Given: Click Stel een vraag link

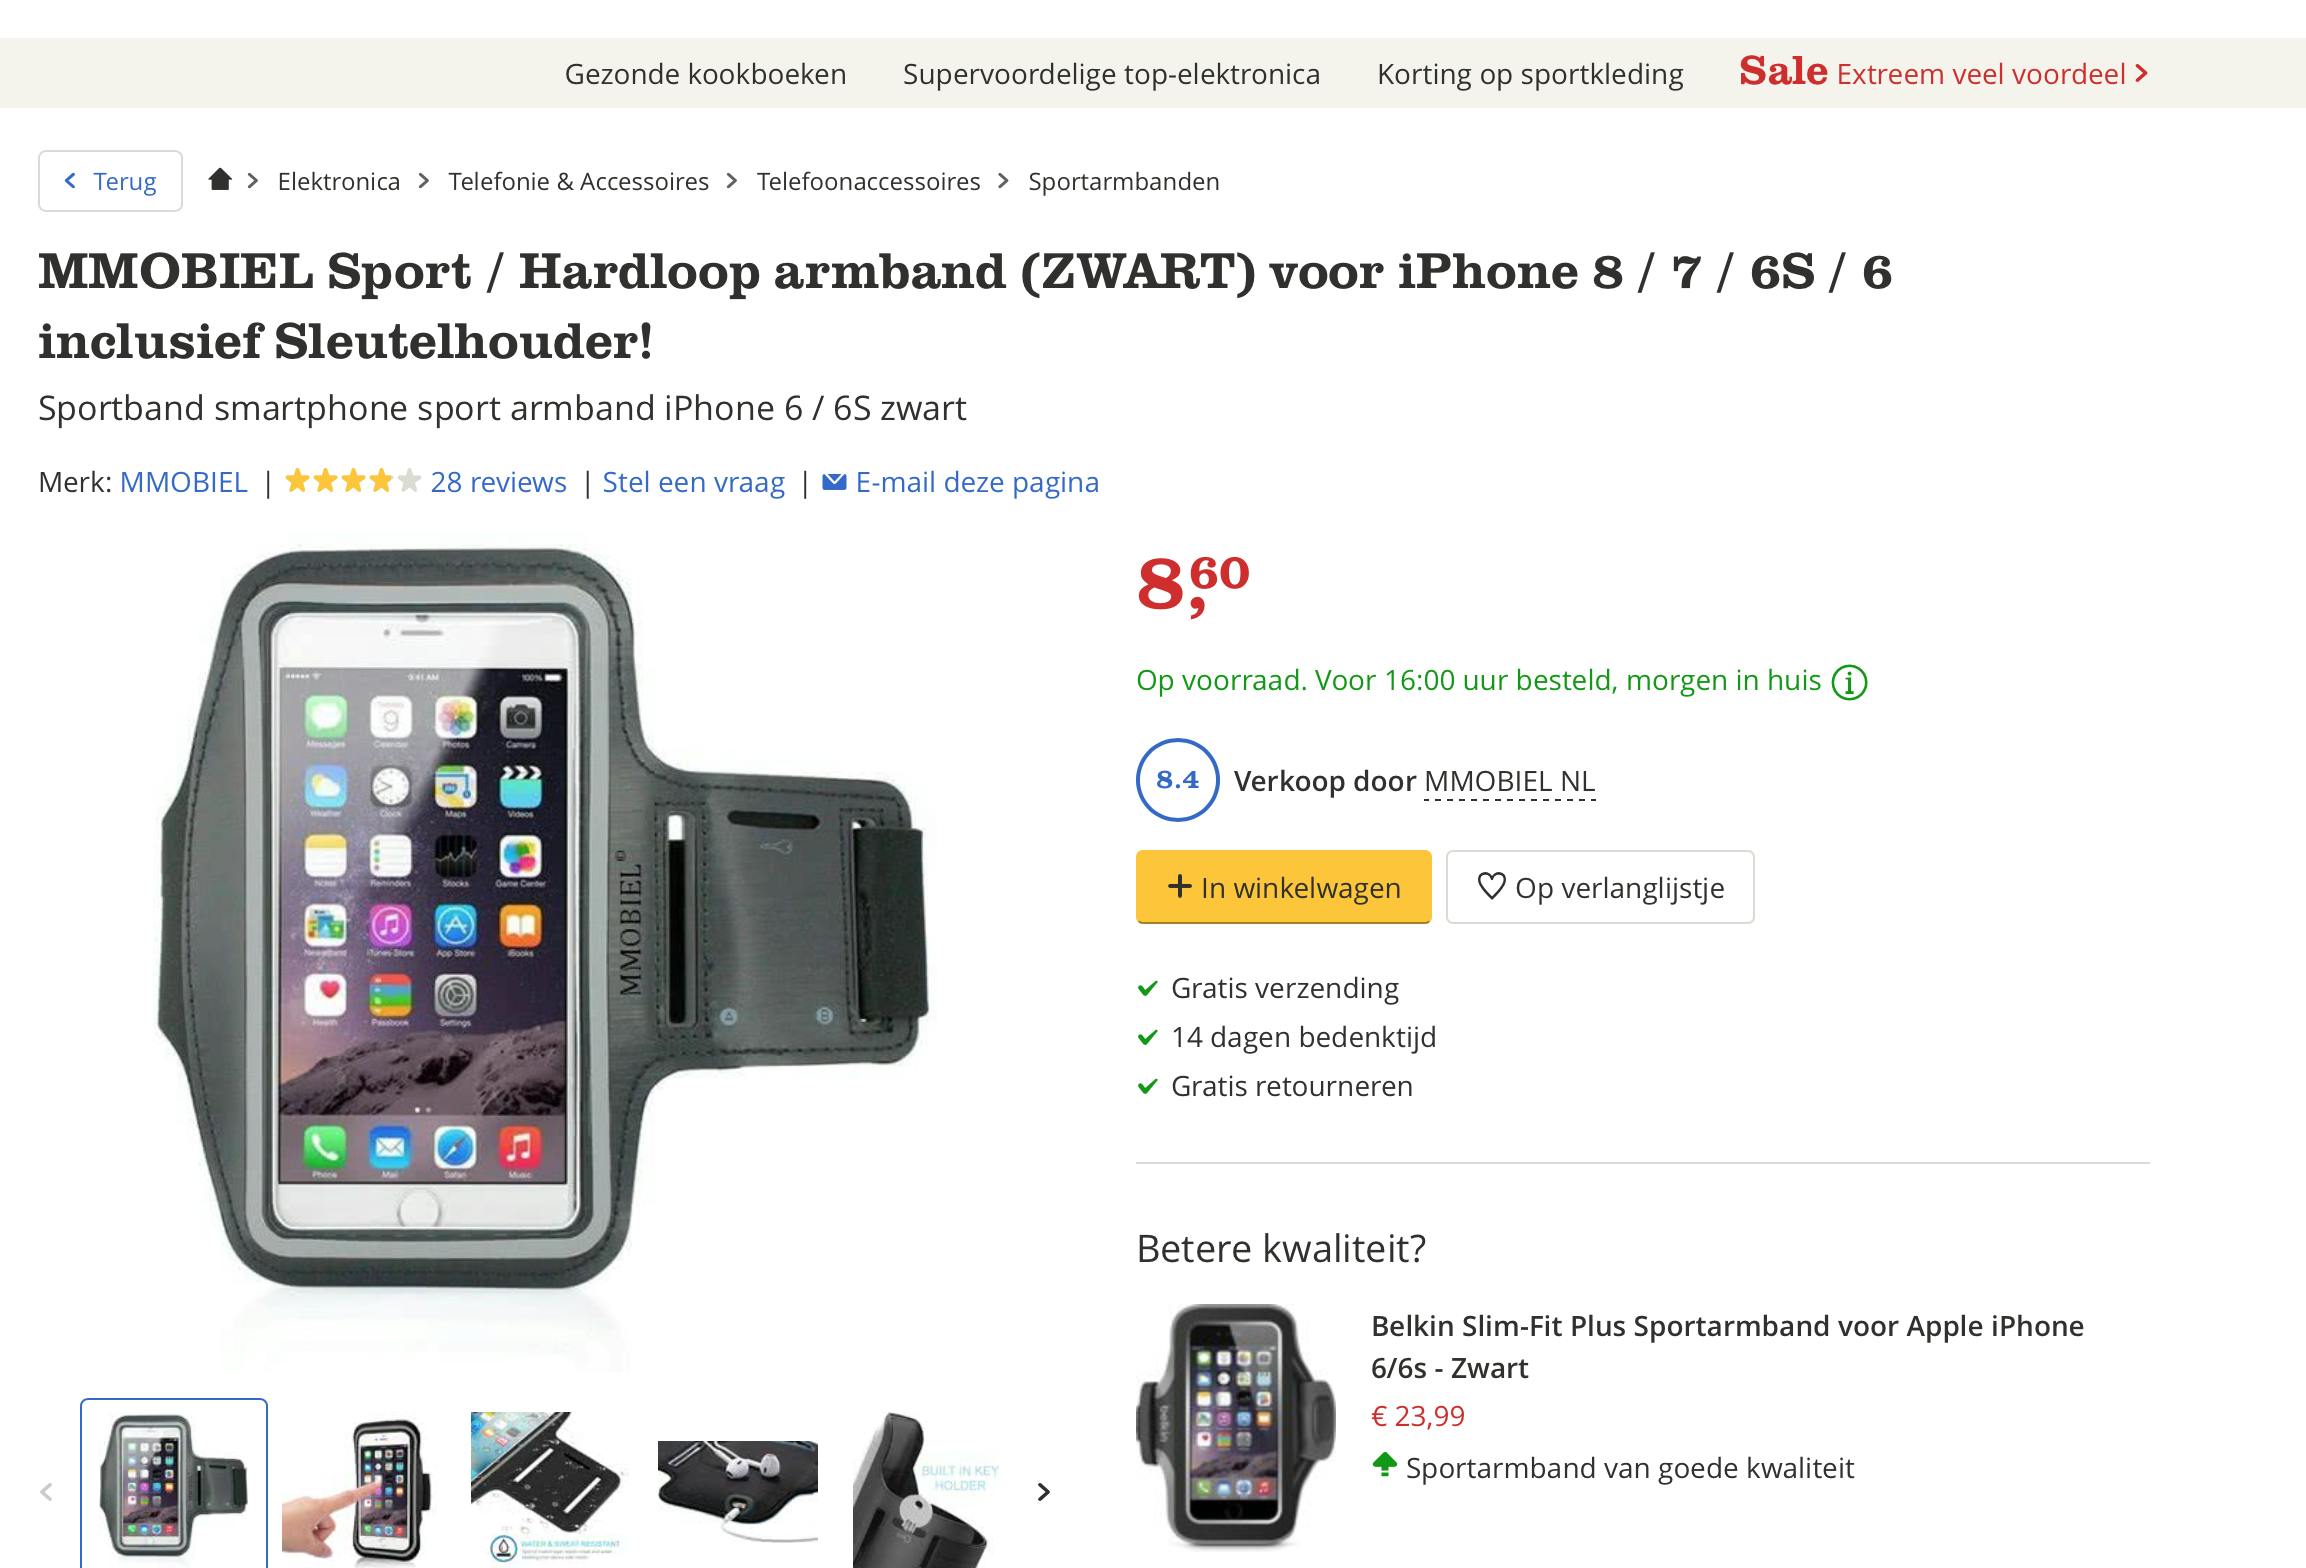Looking at the screenshot, I should 693,482.
